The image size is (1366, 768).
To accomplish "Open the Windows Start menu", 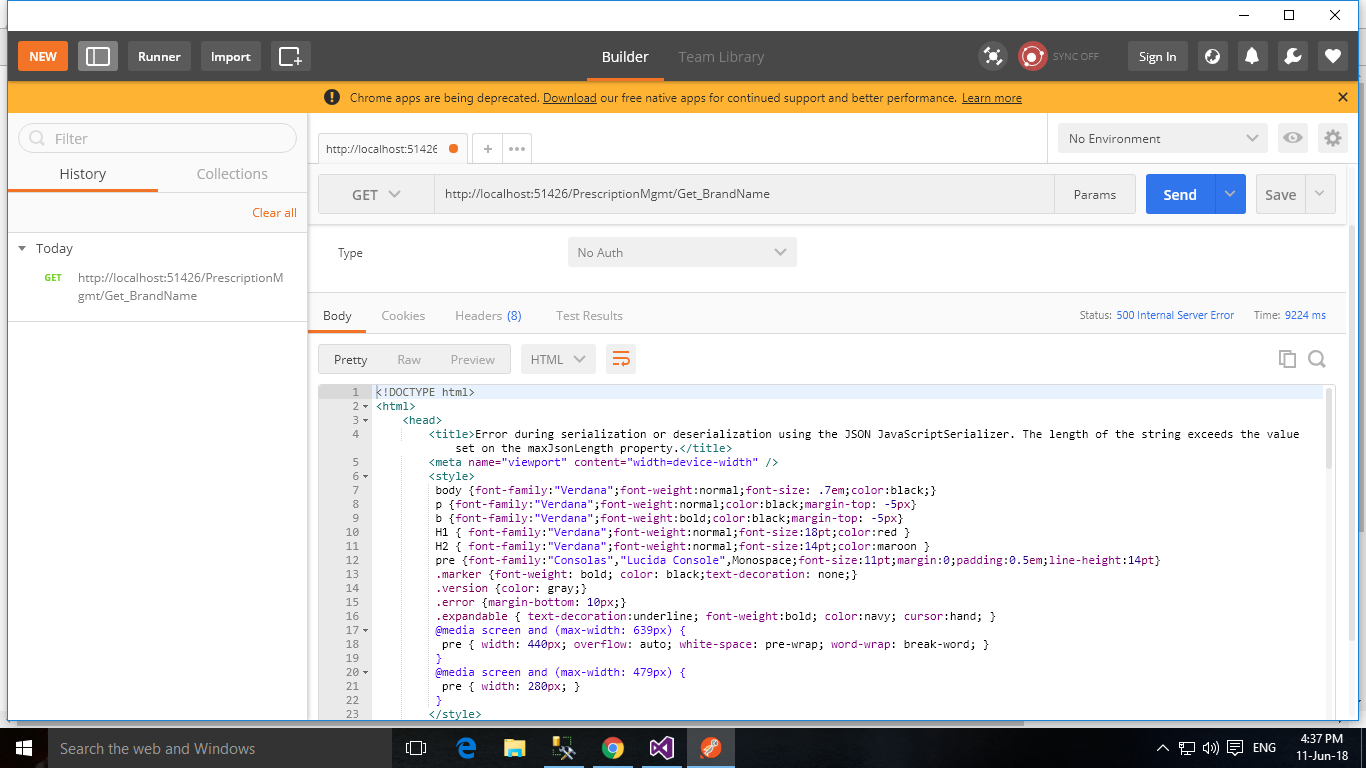I will coord(23,748).
